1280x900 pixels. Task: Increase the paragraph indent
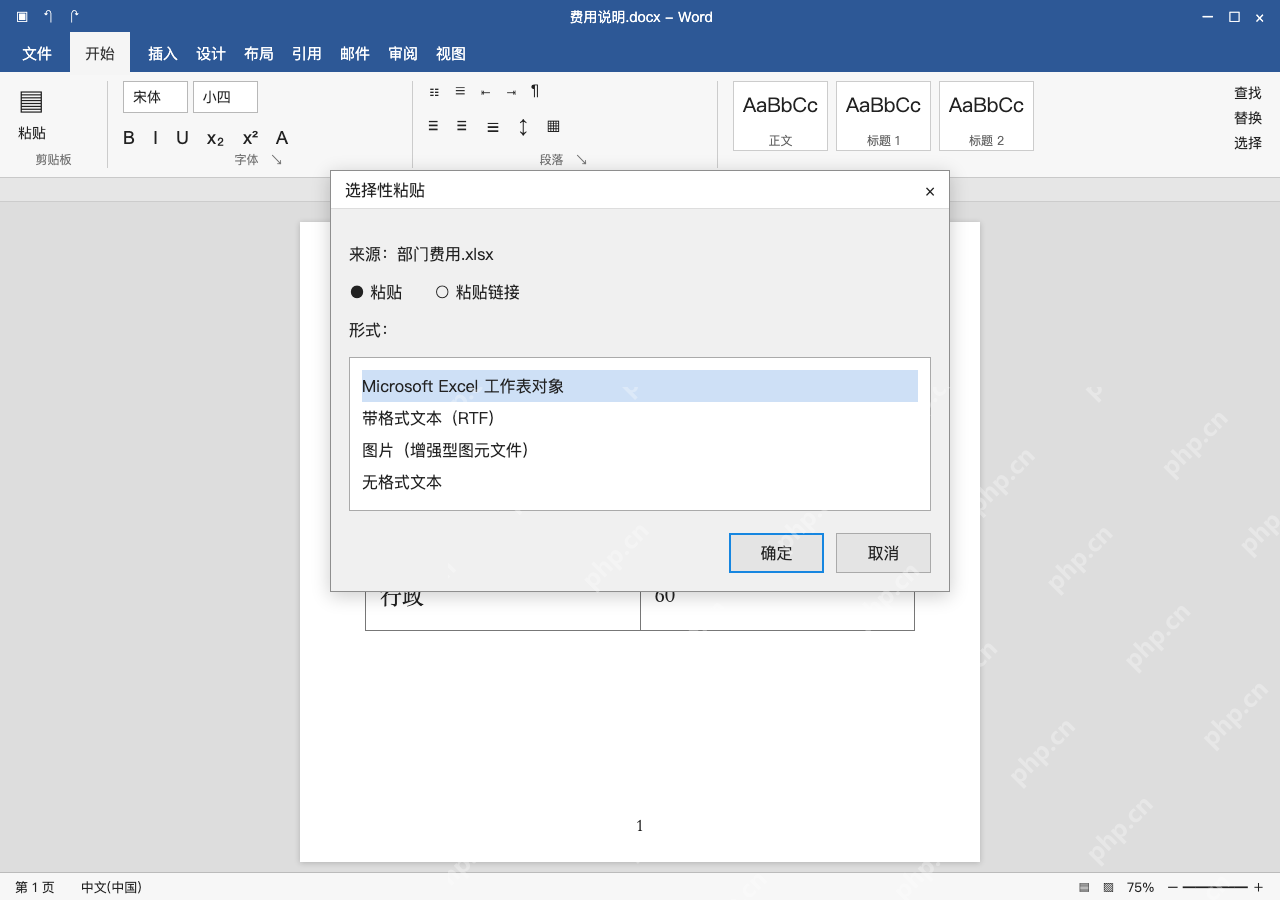511,92
